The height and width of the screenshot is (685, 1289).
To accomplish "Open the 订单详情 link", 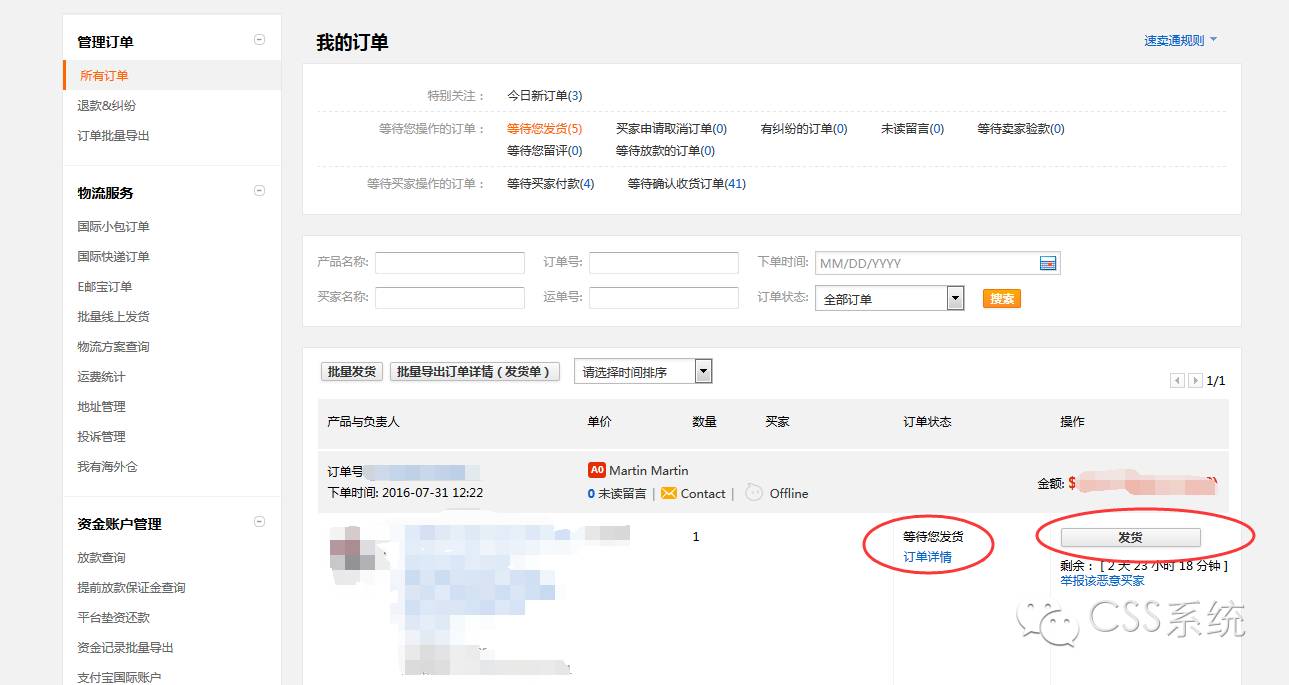I will pyautogui.click(x=927, y=557).
